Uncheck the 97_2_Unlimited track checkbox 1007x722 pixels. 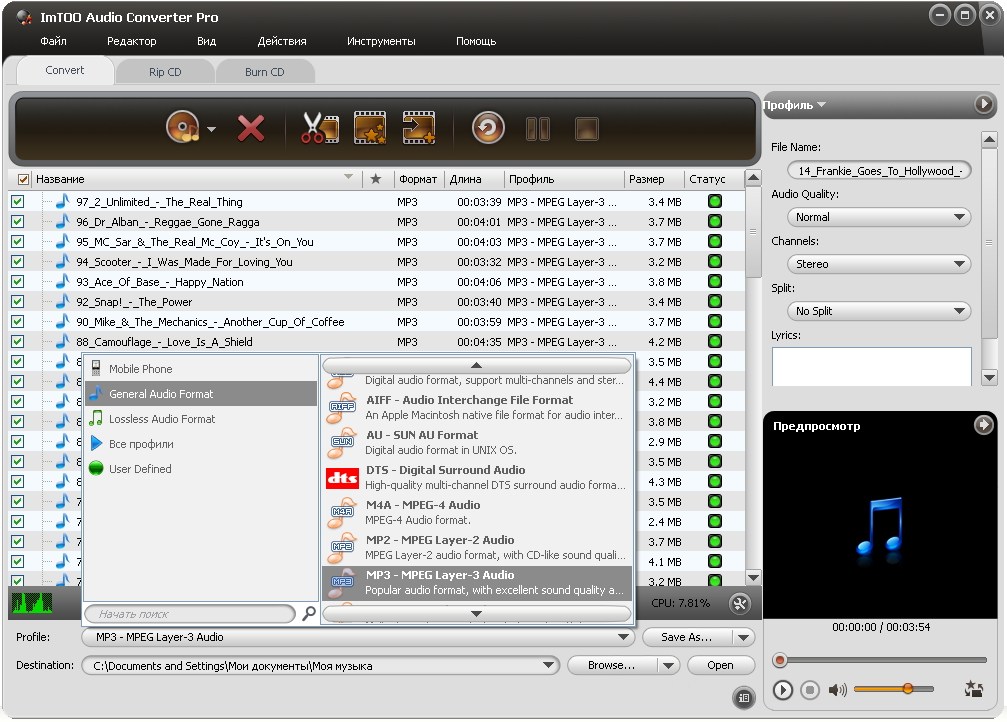click(17, 202)
